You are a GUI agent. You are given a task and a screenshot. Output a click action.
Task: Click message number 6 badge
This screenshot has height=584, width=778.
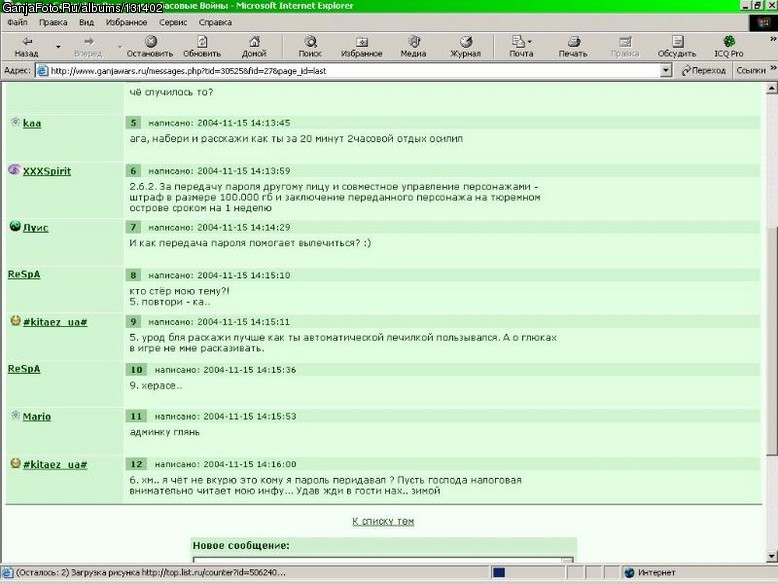point(133,171)
